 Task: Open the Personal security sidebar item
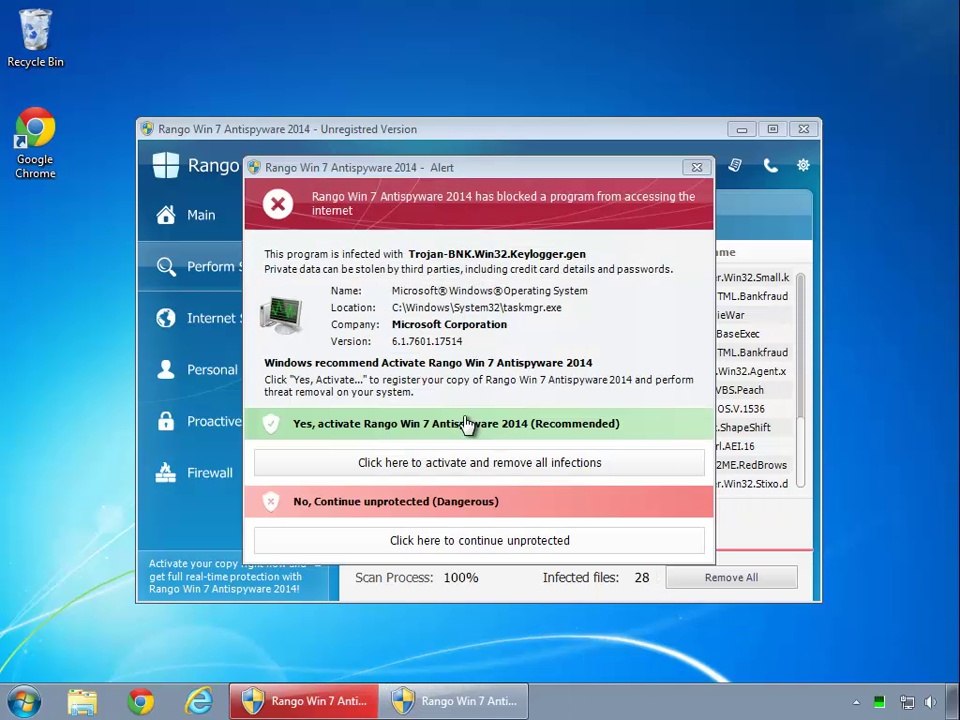point(190,369)
